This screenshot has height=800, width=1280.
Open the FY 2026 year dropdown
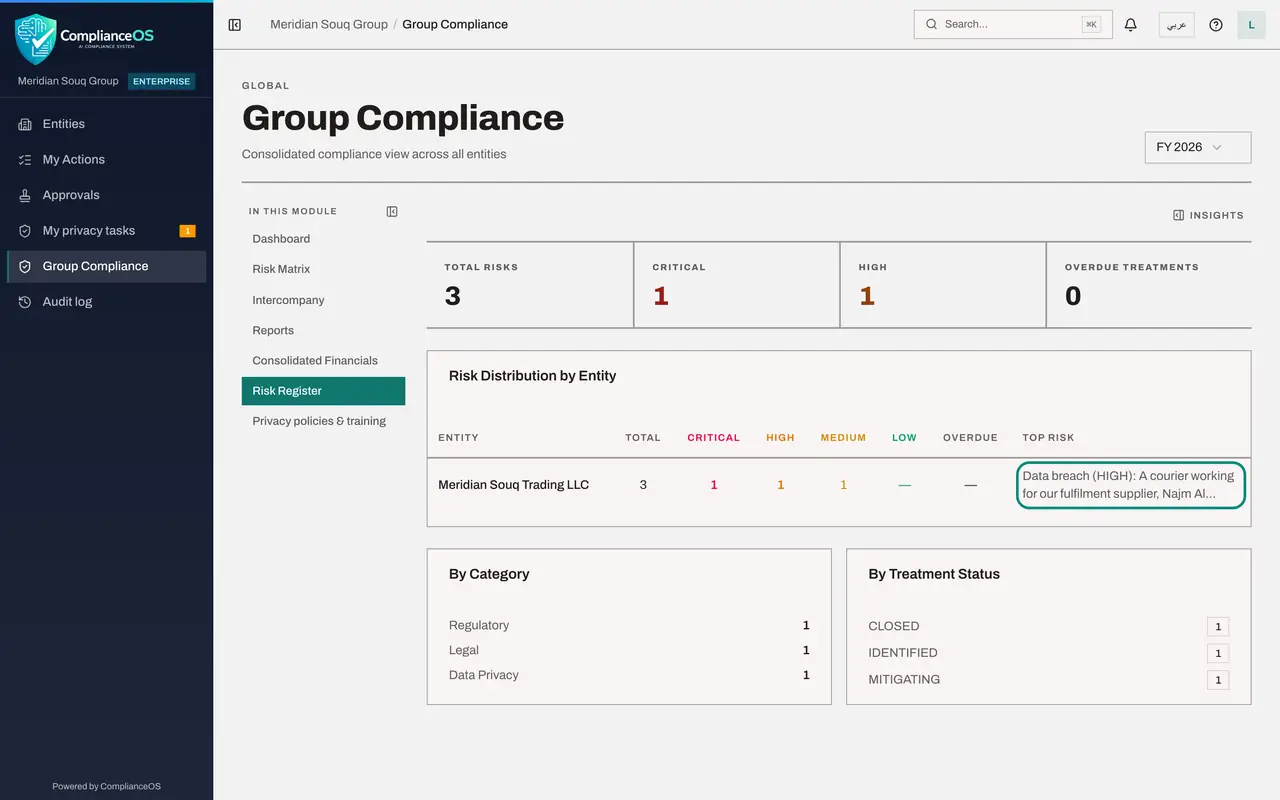click(x=1198, y=147)
